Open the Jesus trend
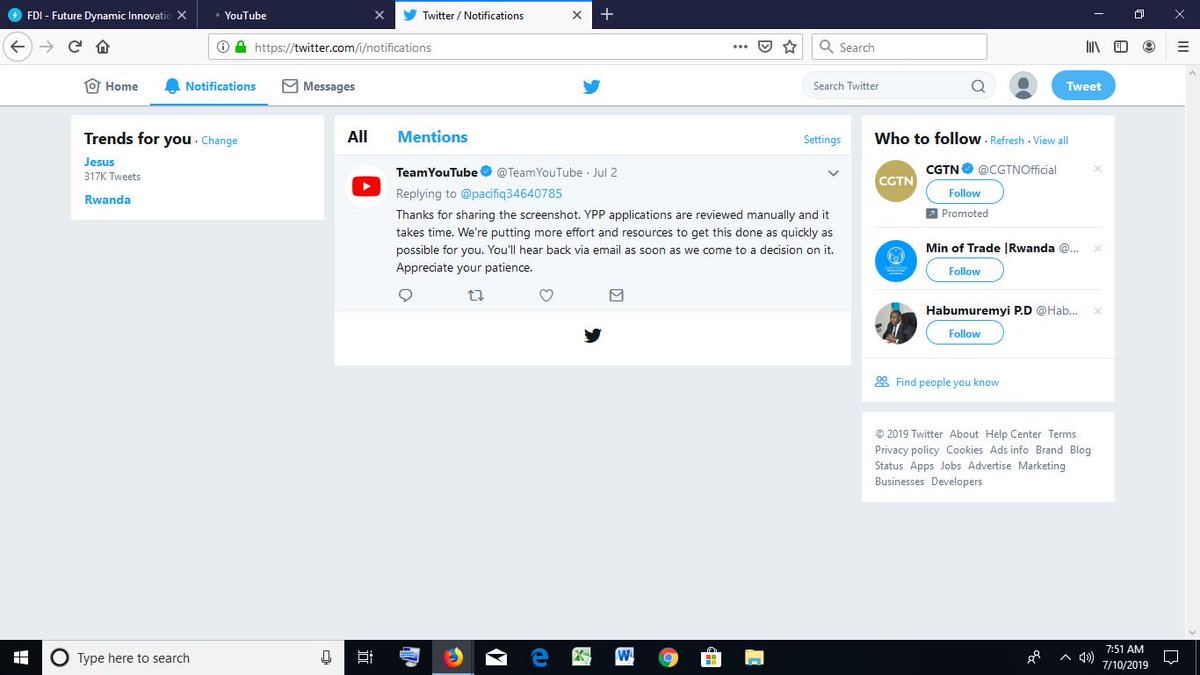This screenshot has width=1200, height=675. tap(99, 162)
